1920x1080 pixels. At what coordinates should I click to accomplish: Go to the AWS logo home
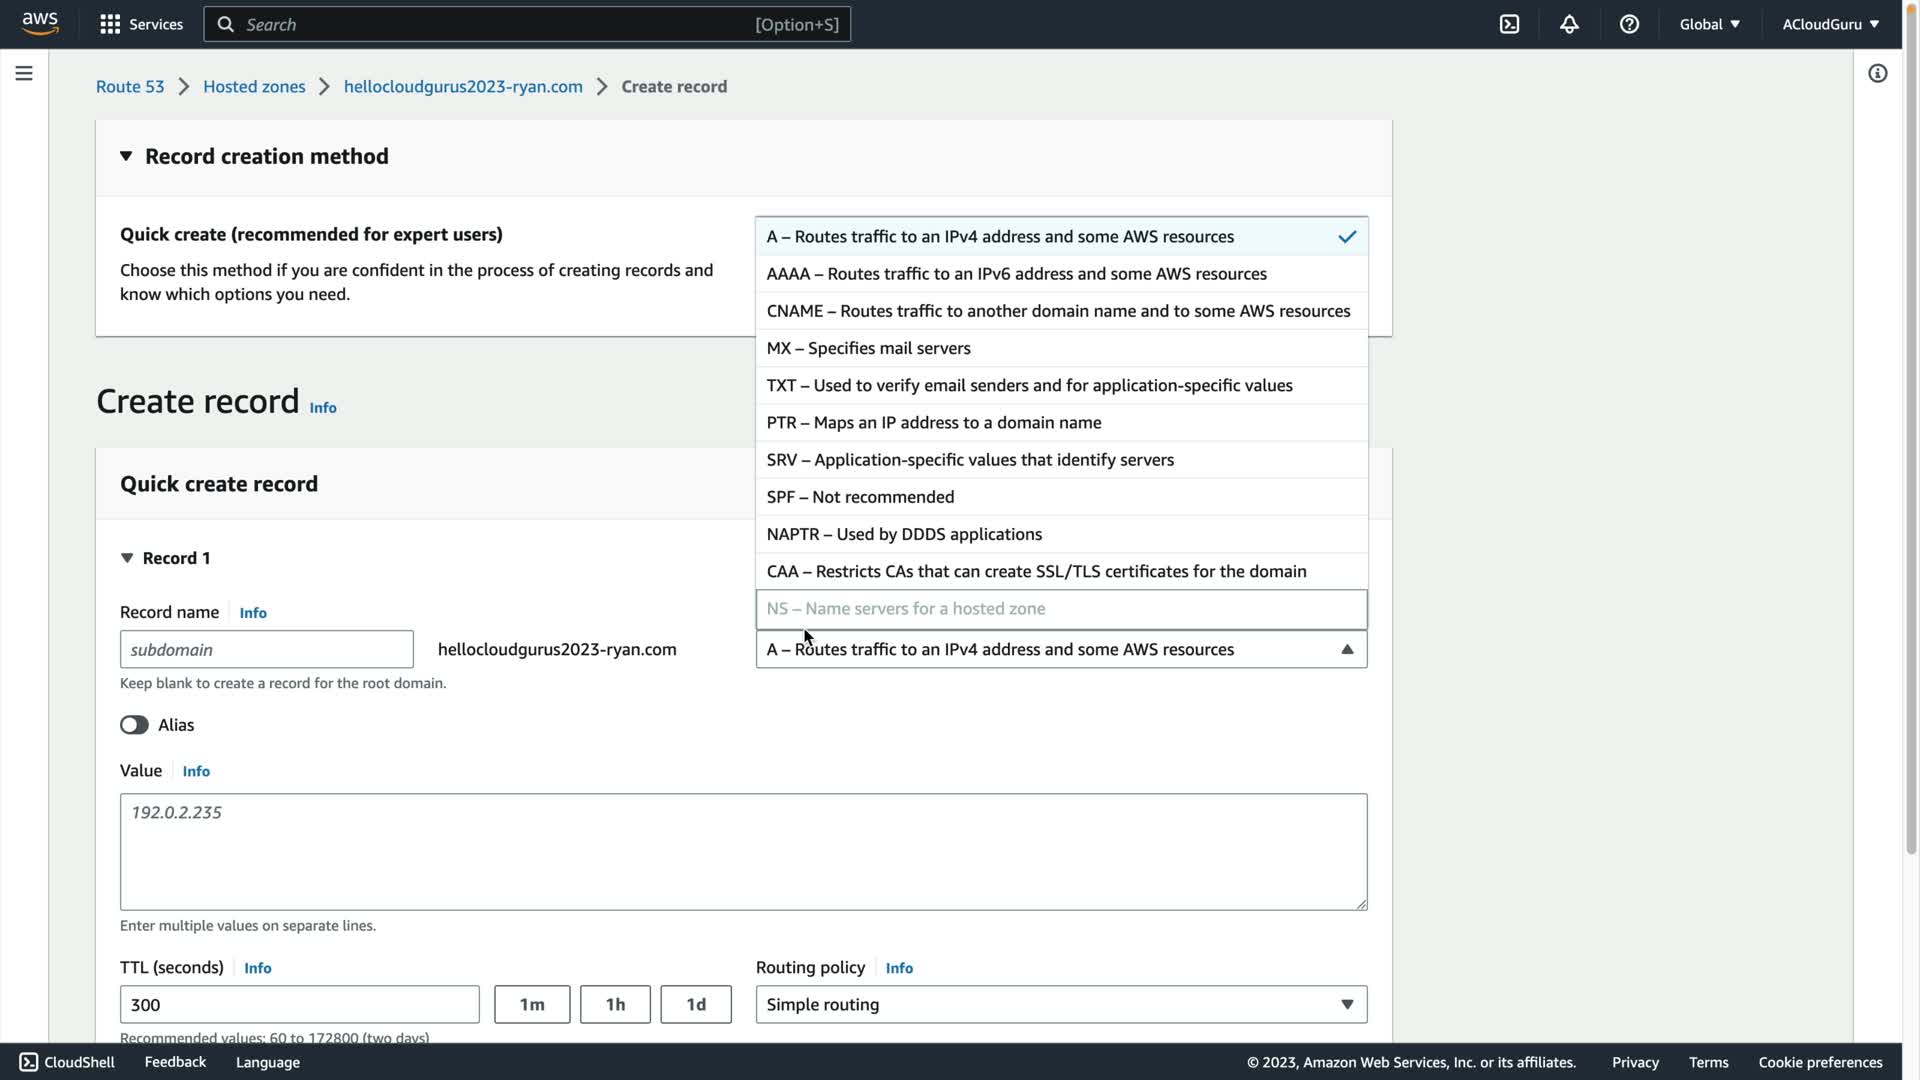click(x=40, y=23)
